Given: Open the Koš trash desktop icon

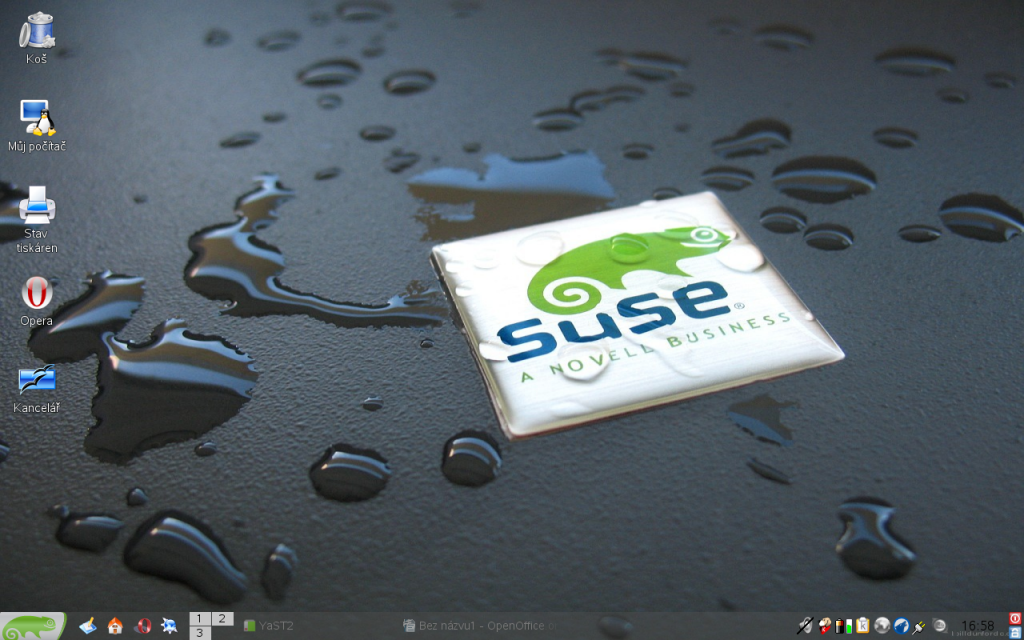Looking at the screenshot, I should (37, 37).
